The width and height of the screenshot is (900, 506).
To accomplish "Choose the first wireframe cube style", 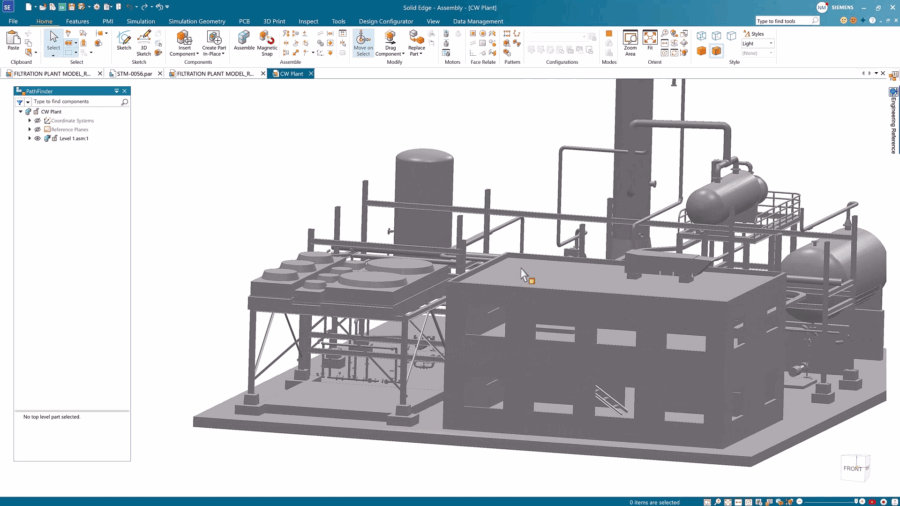I will pos(701,36).
